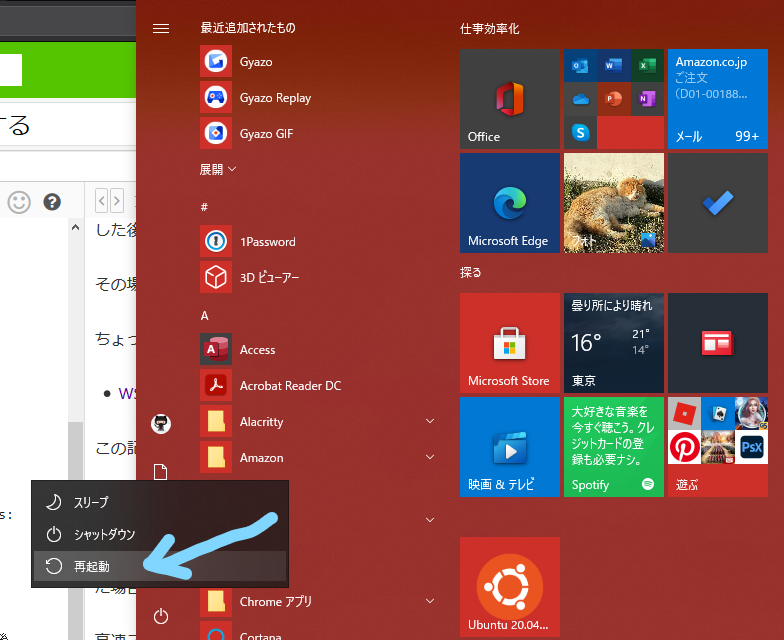The image size is (784, 640).
Task: Open OneNote in Office apps tile
Action: [647, 99]
